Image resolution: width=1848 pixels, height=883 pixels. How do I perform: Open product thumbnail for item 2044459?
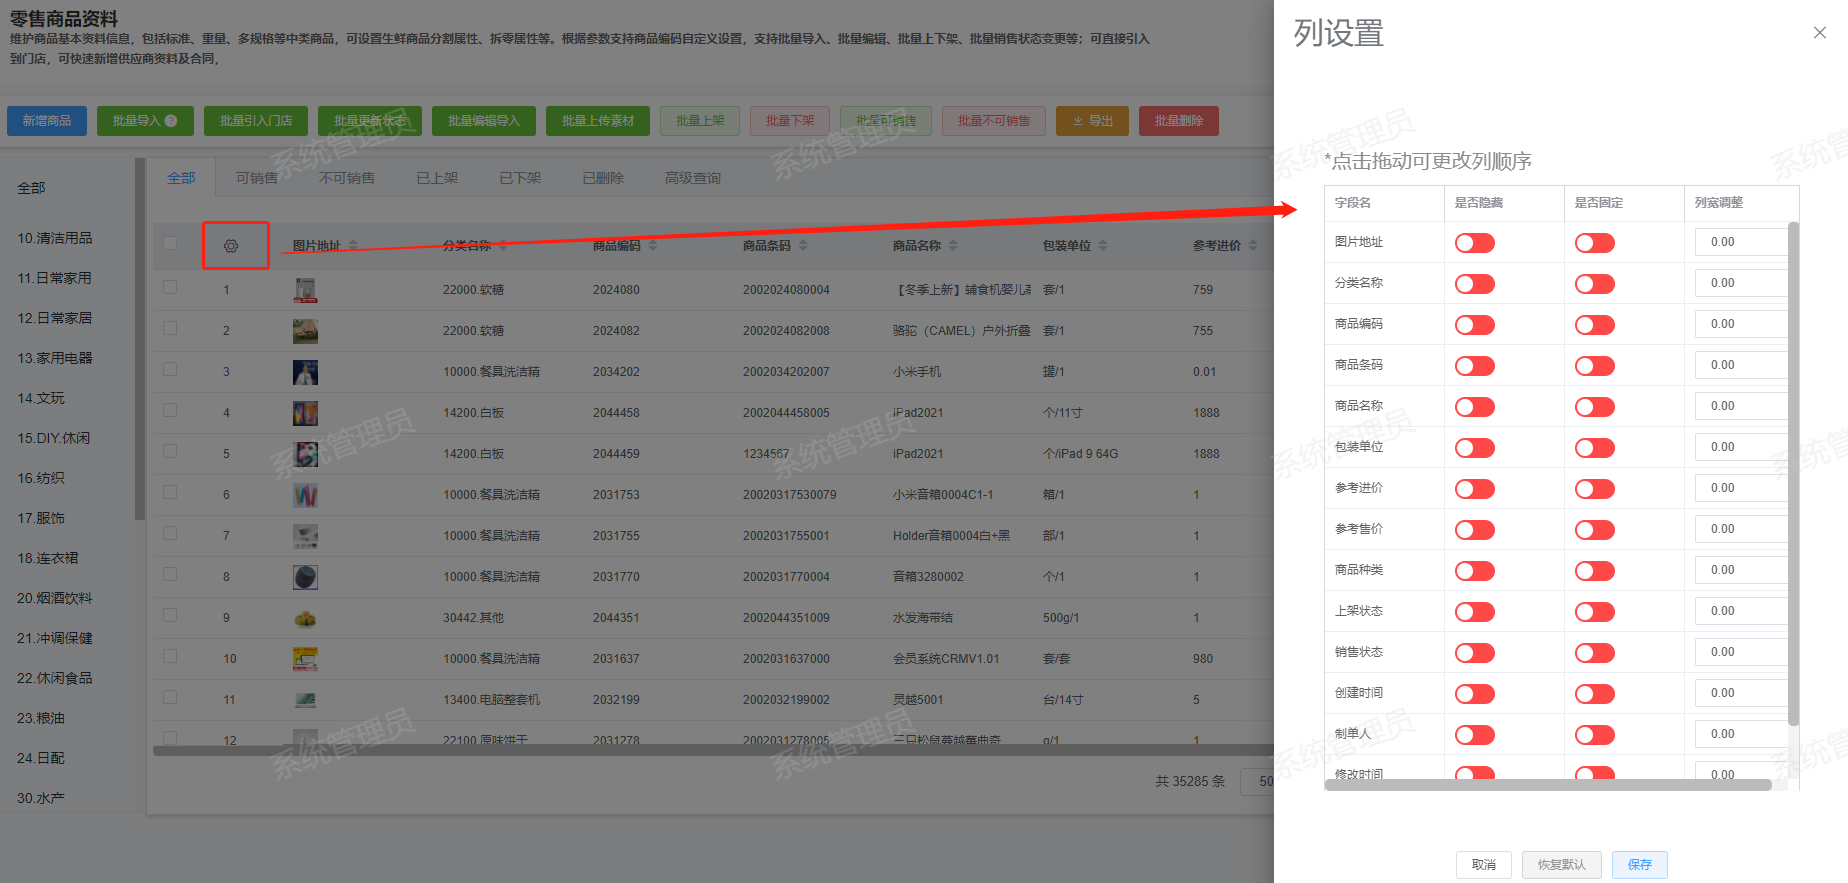pyautogui.click(x=306, y=454)
